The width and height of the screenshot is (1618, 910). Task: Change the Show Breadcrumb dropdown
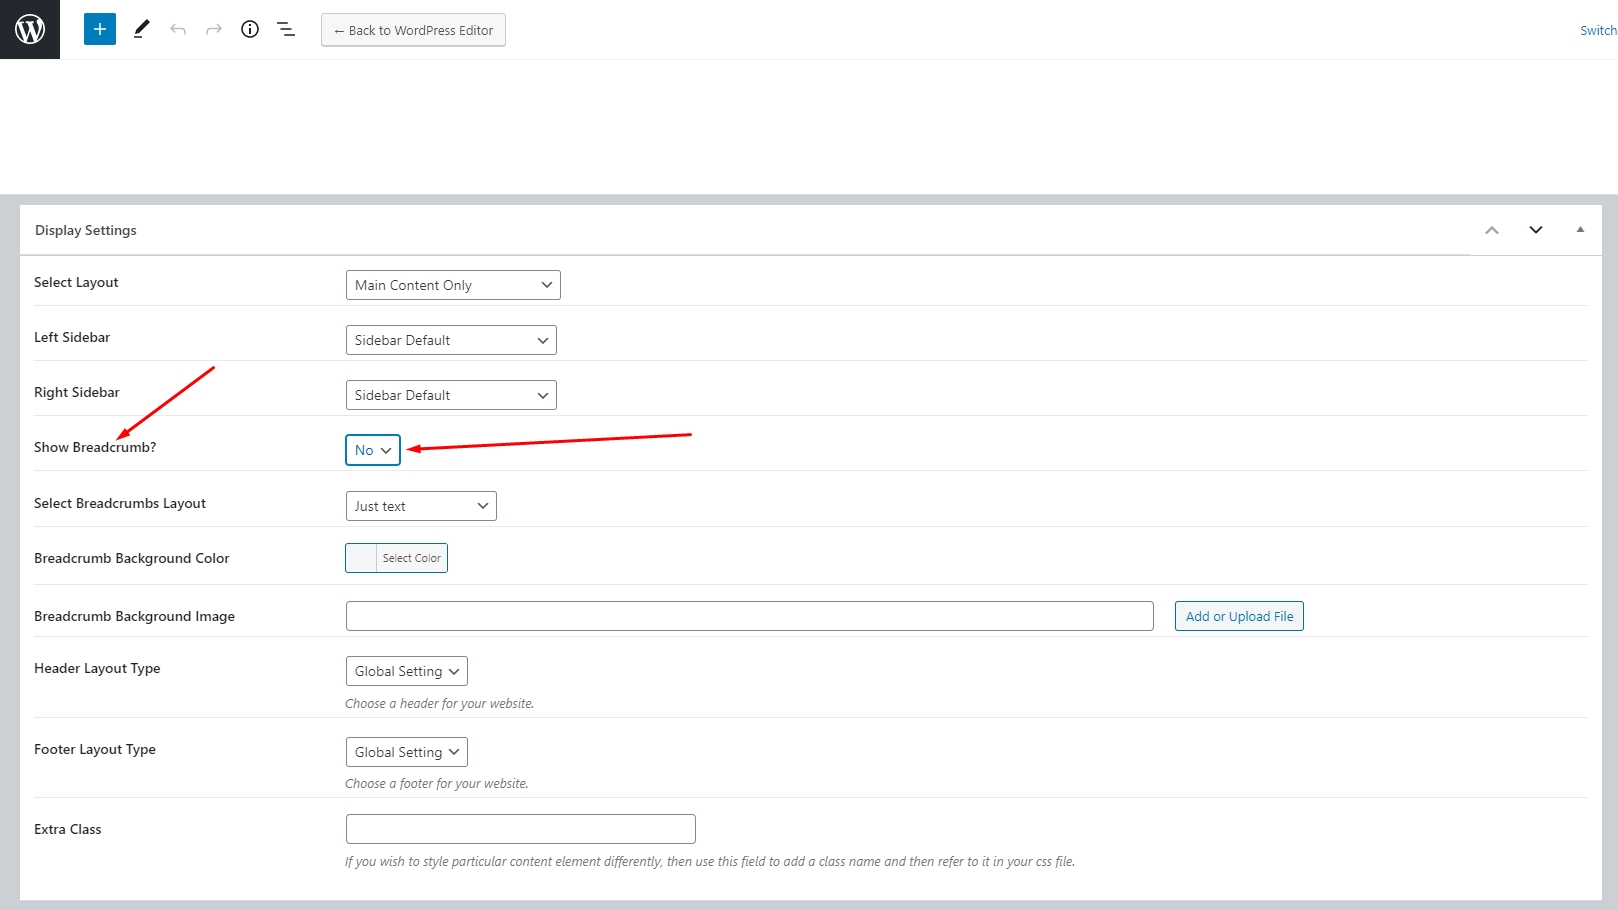pos(373,450)
